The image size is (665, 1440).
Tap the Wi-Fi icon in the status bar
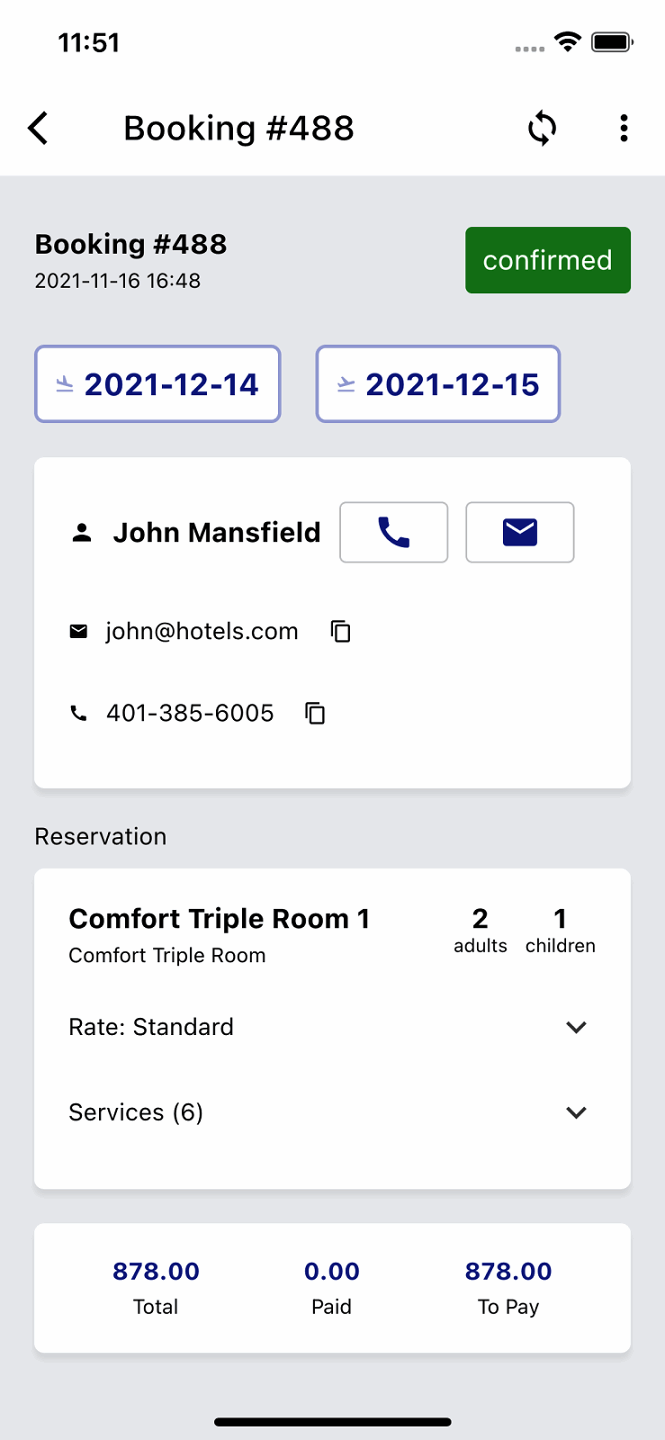(569, 42)
